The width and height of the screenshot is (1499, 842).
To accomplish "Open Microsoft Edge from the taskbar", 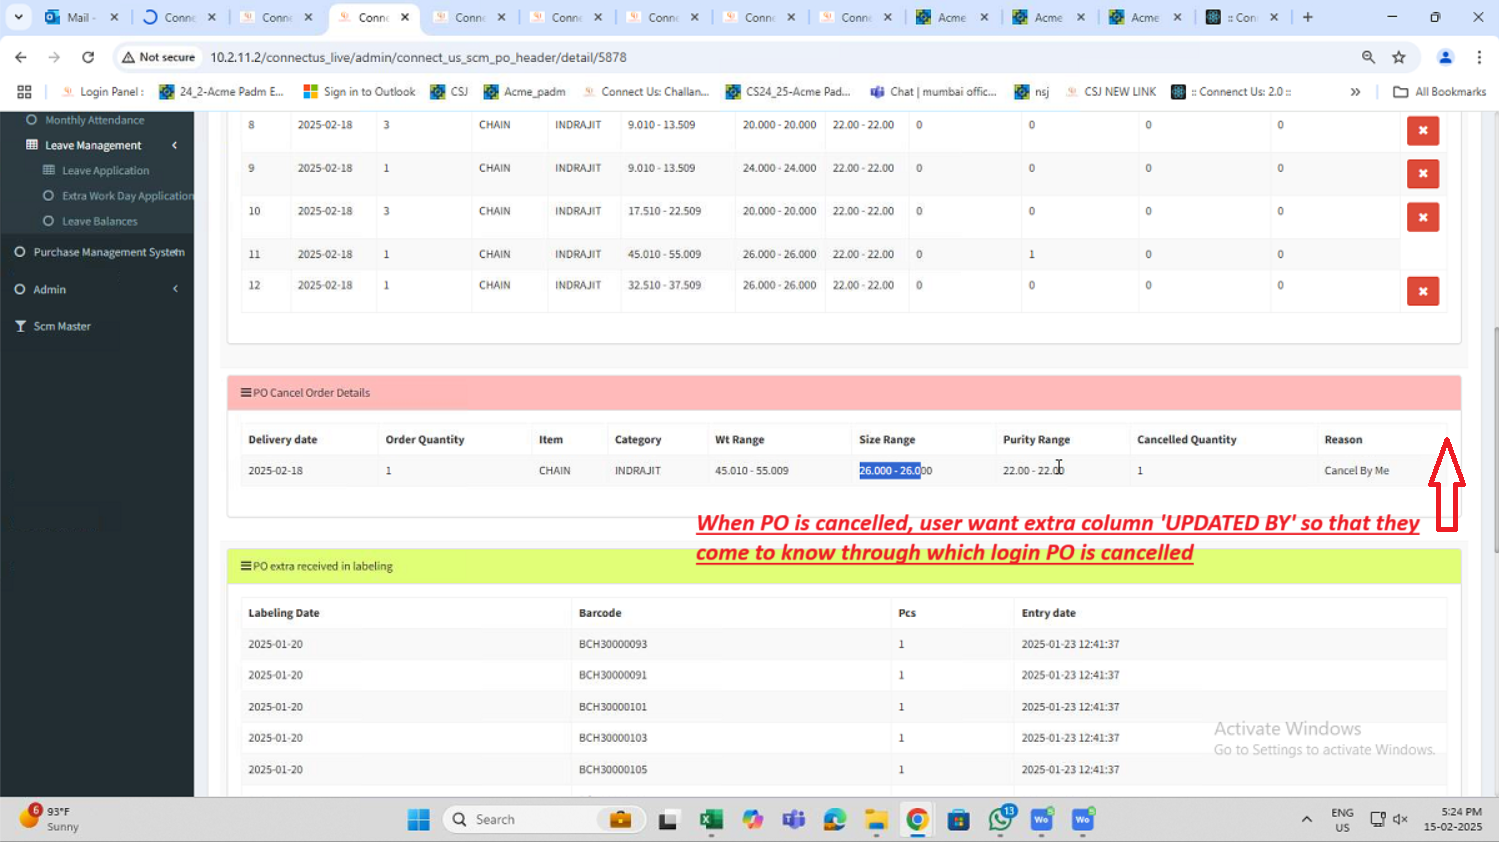I will click(834, 819).
